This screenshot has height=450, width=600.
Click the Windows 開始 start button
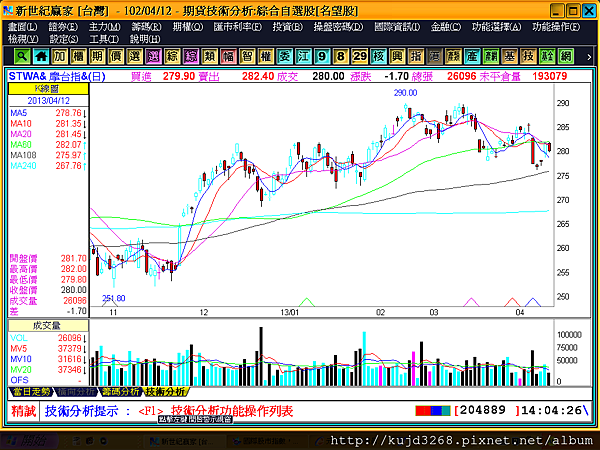point(30,441)
